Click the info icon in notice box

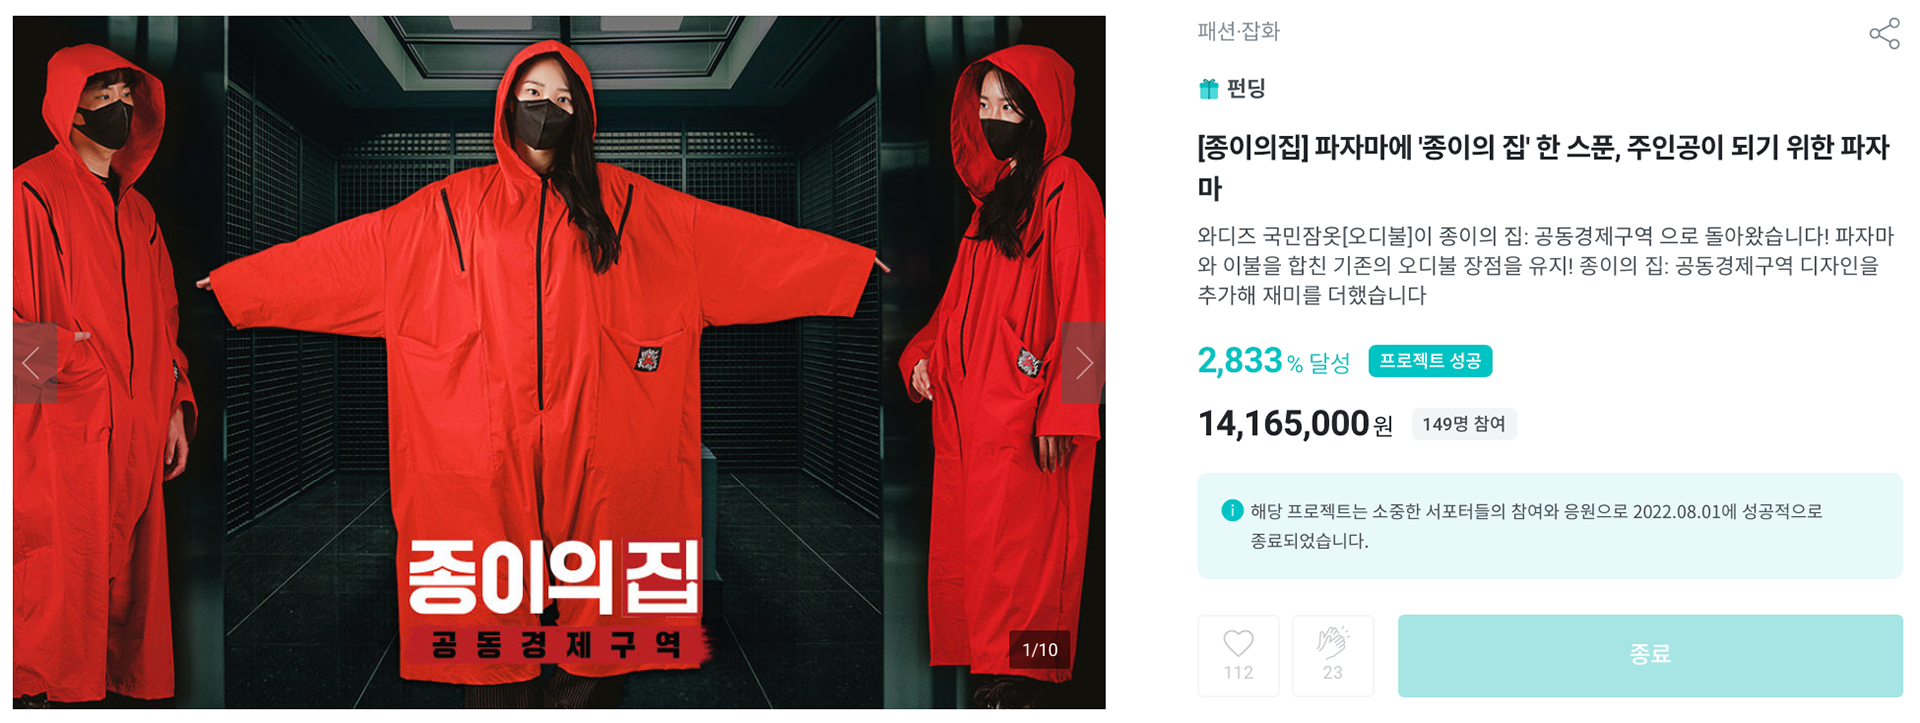[x=1232, y=511]
